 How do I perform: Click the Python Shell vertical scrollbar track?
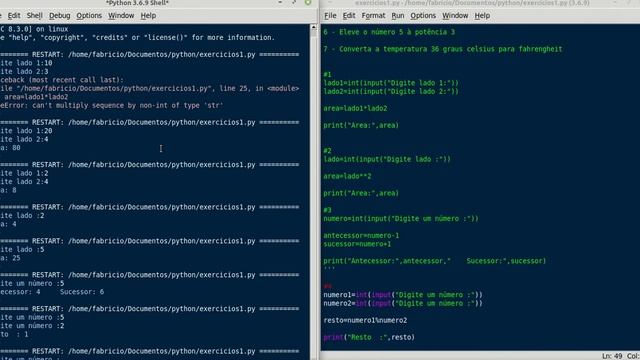313,192
